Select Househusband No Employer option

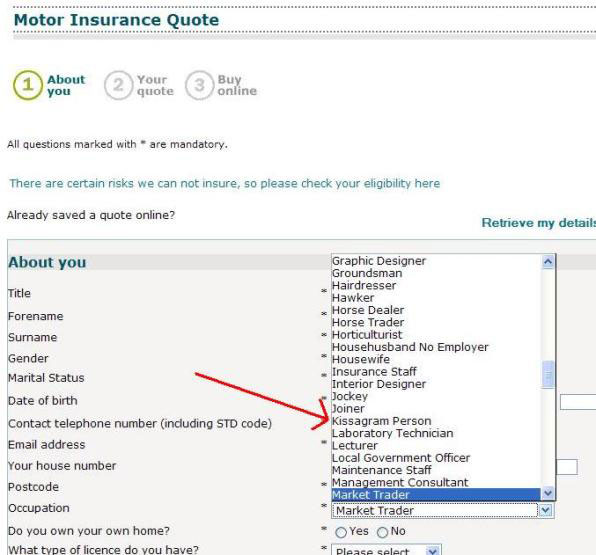410,347
